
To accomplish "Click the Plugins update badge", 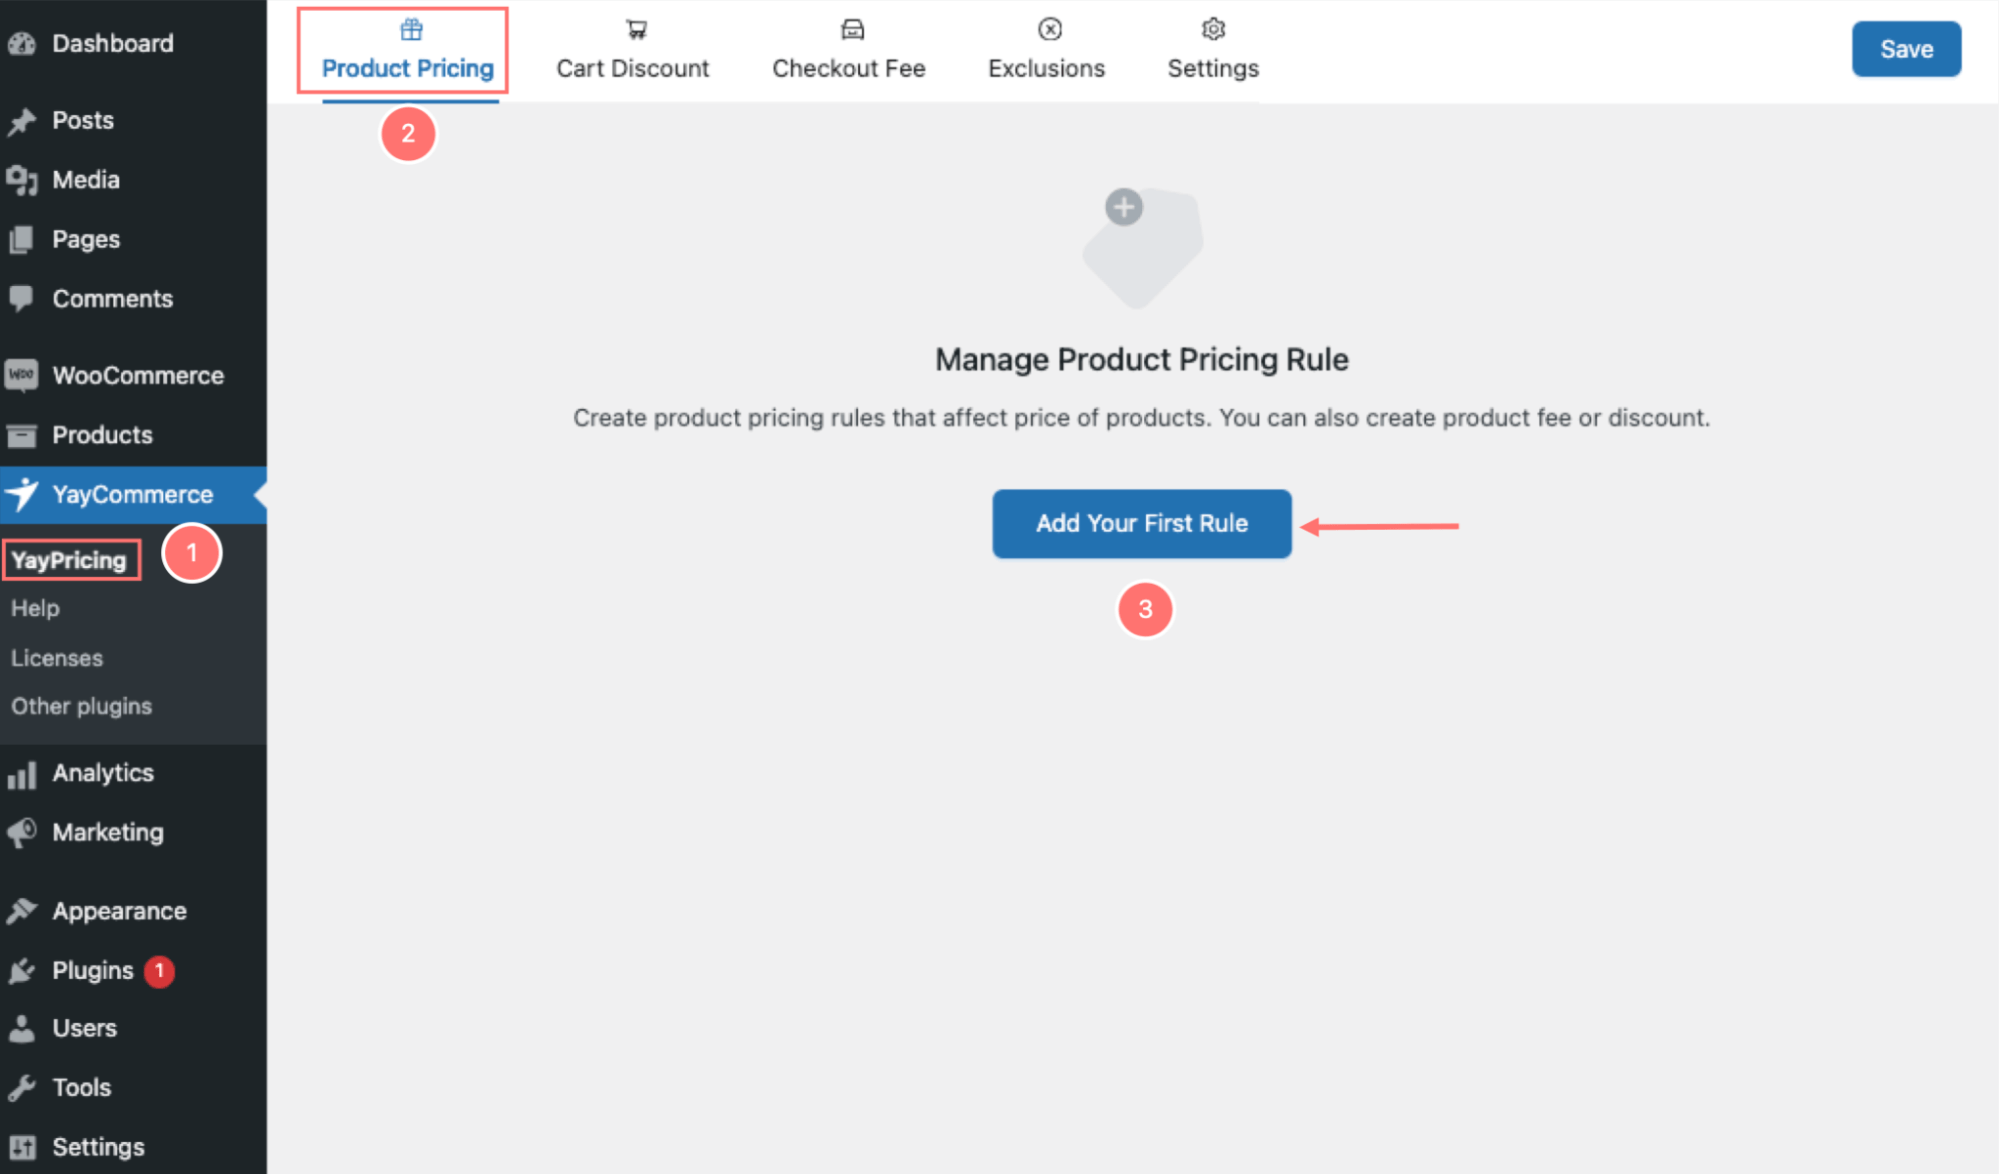I will (x=159, y=970).
